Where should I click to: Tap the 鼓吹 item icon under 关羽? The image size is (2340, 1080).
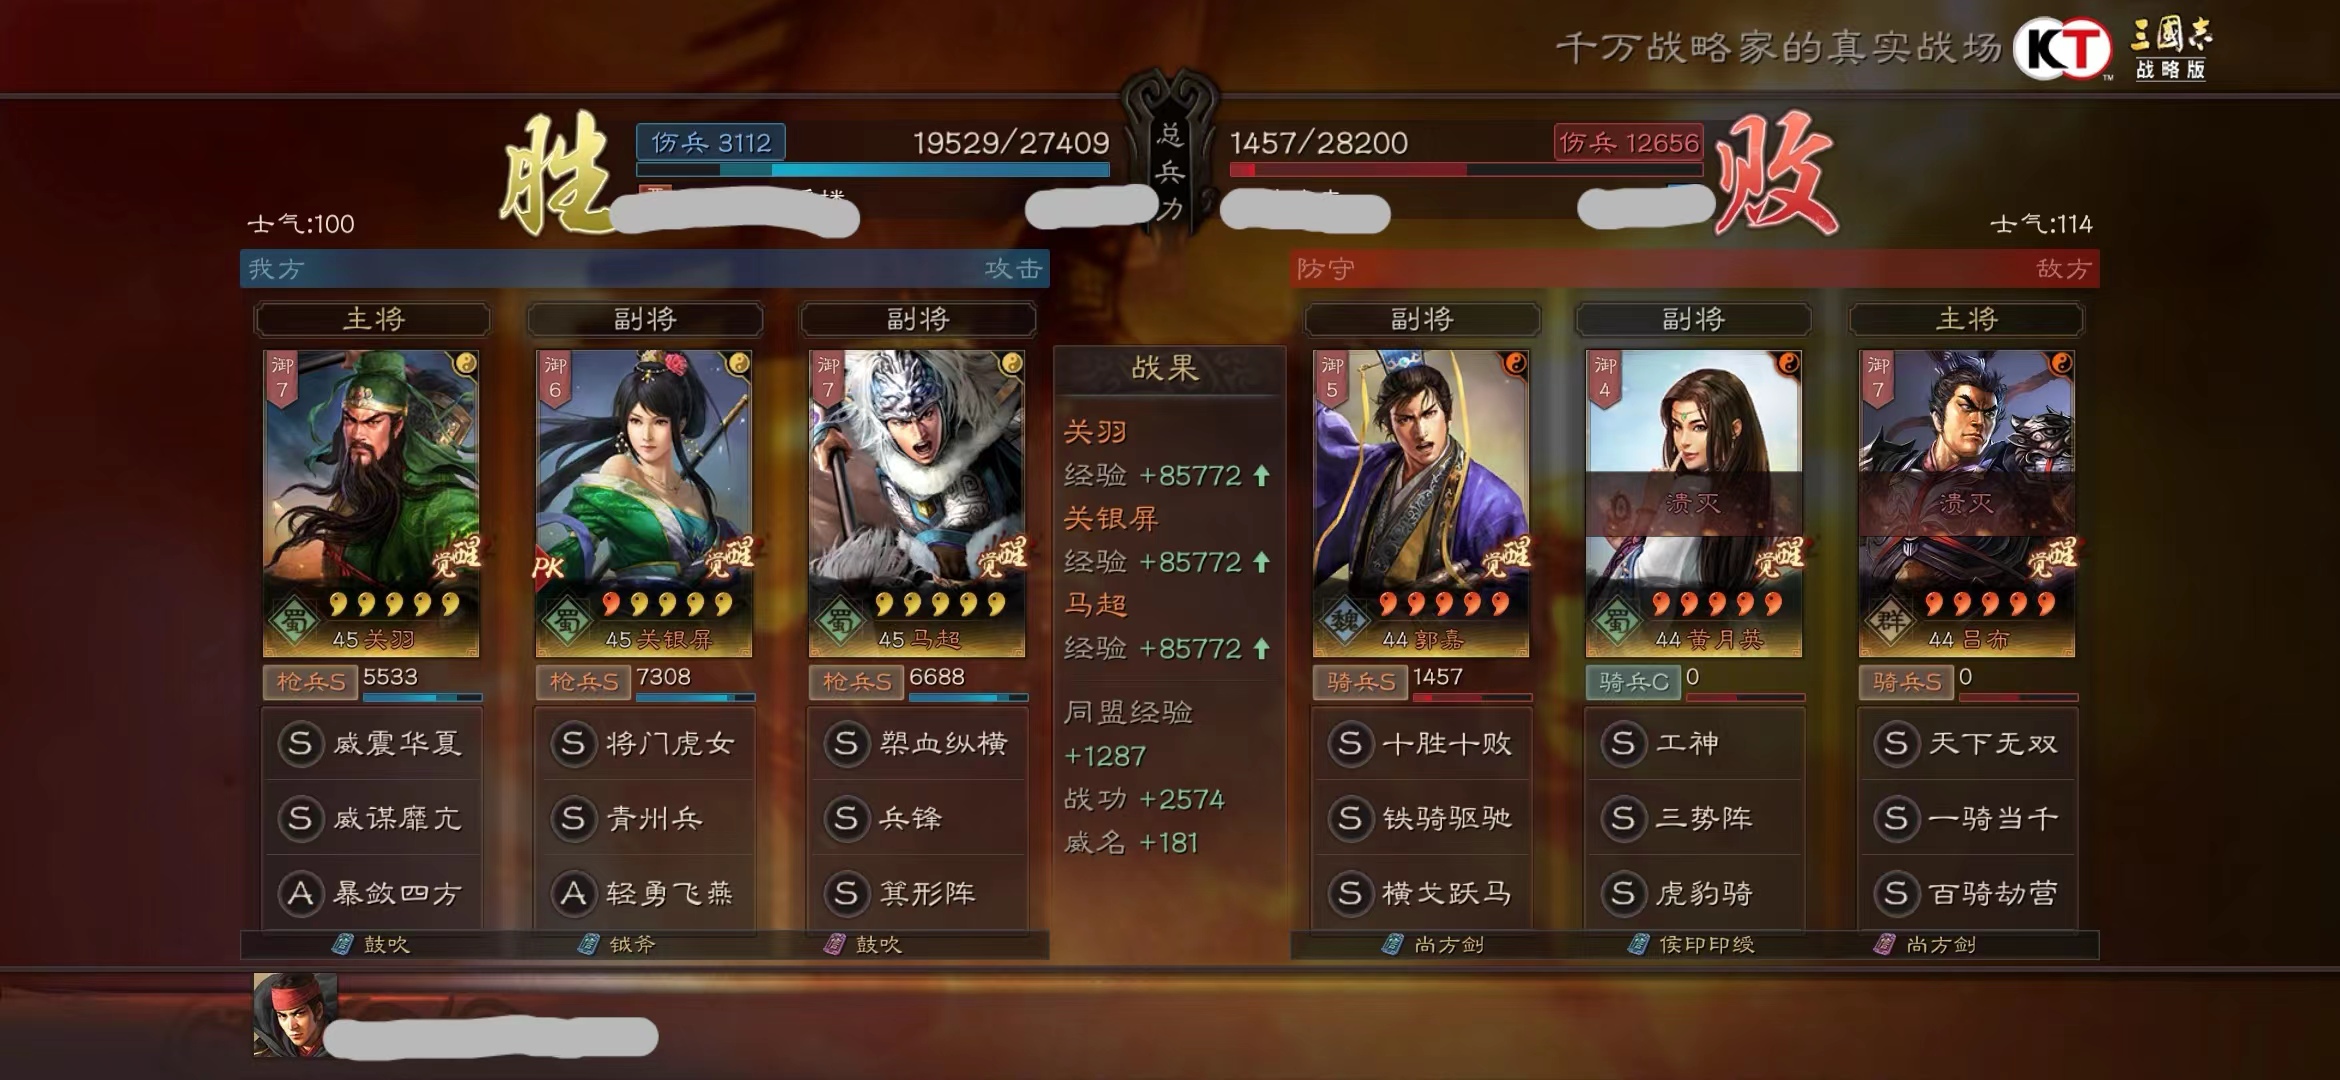click(342, 944)
